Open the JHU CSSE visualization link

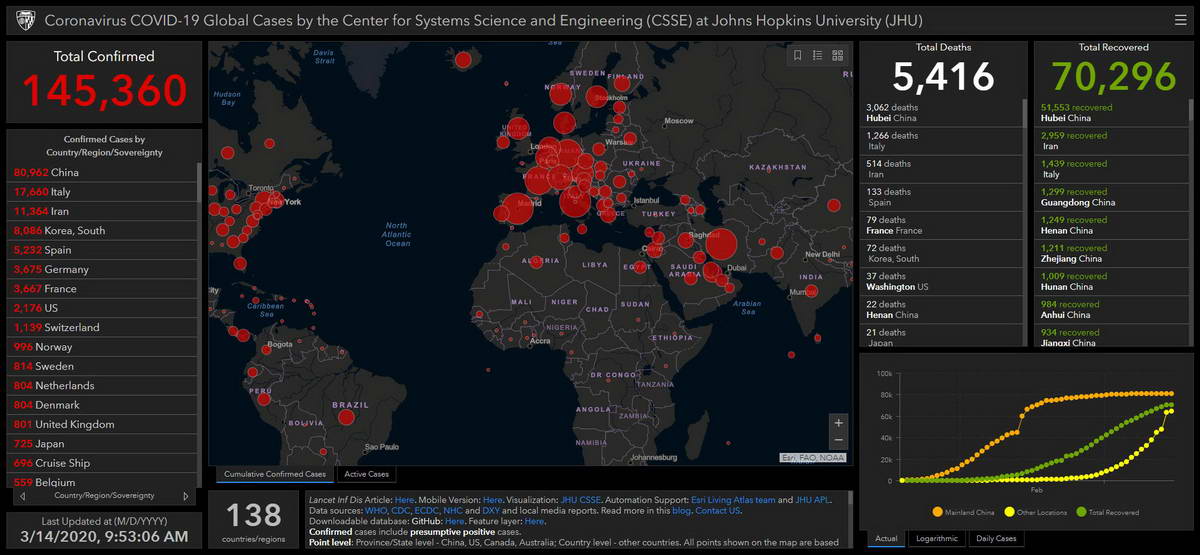click(581, 499)
